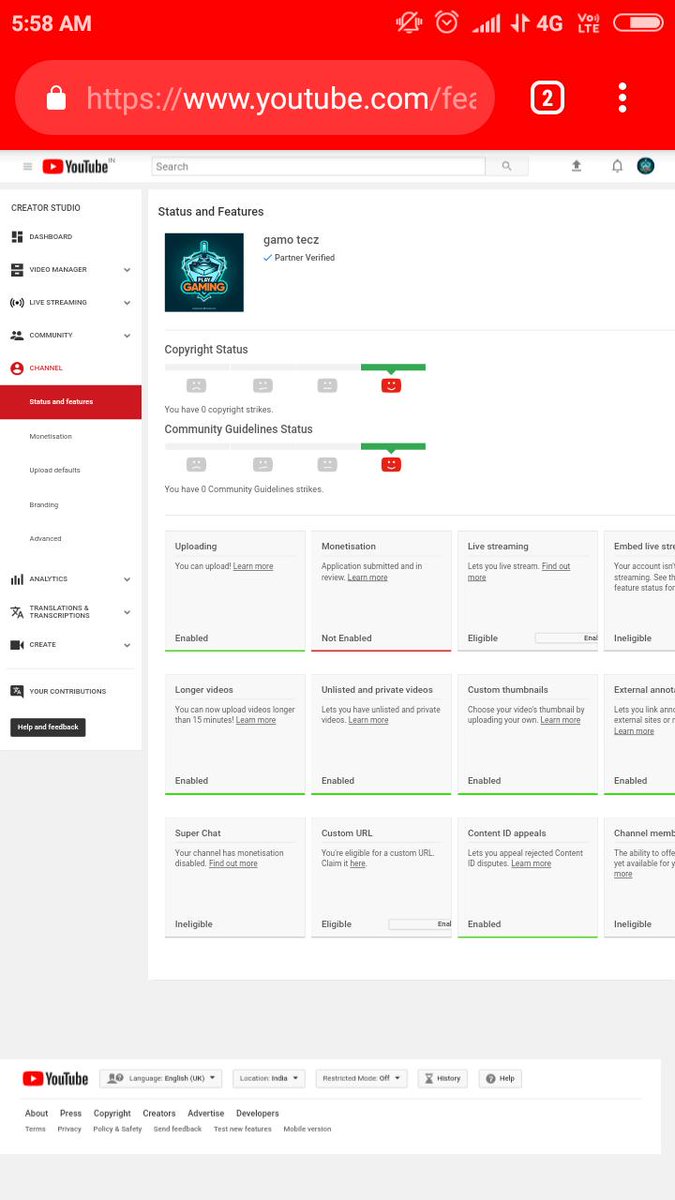Click the Video Manager icon
The height and width of the screenshot is (1200, 675).
(17, 270)
